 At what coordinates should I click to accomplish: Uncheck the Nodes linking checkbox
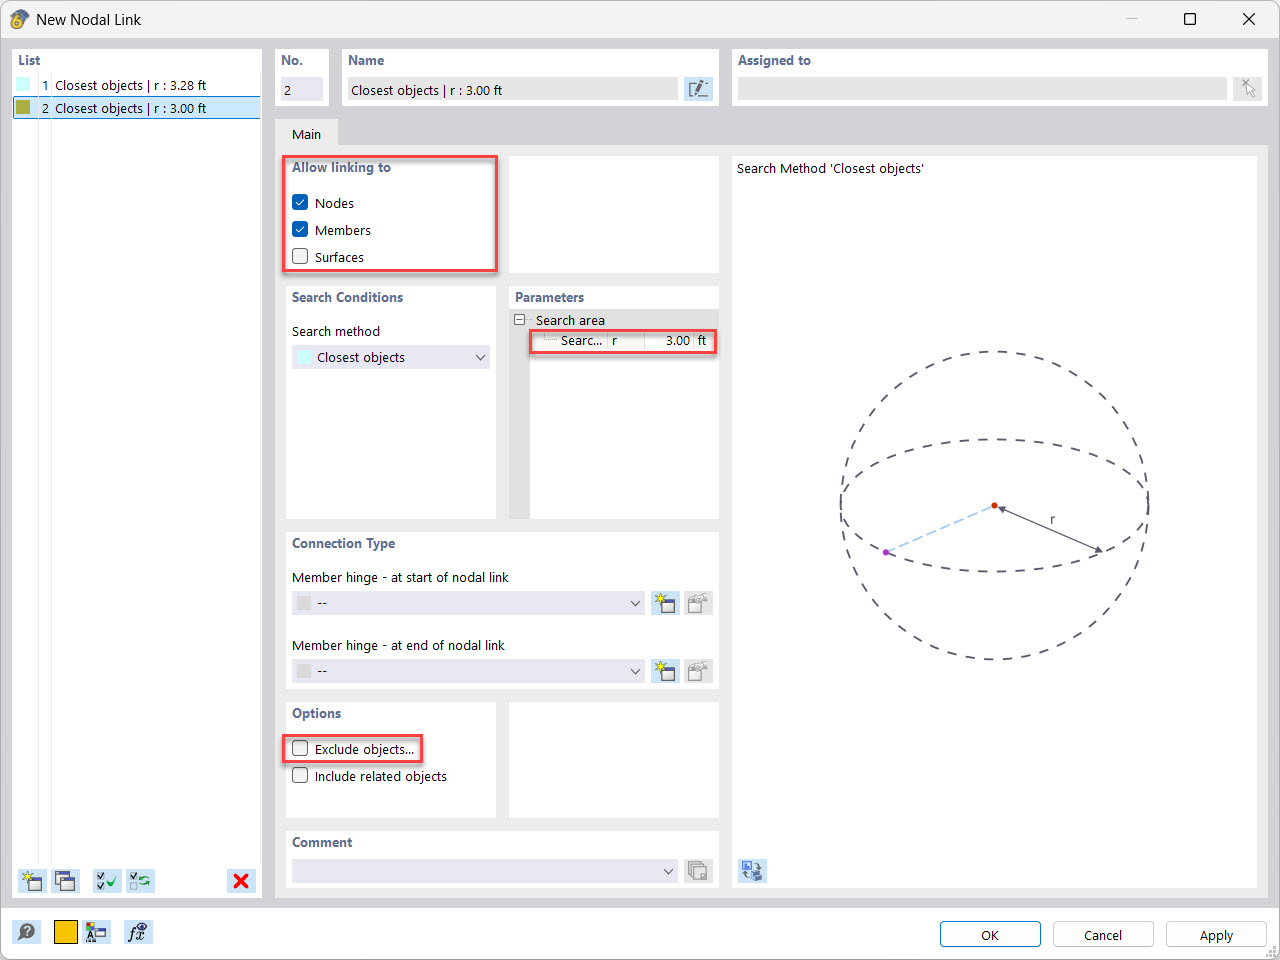point(299,202)
